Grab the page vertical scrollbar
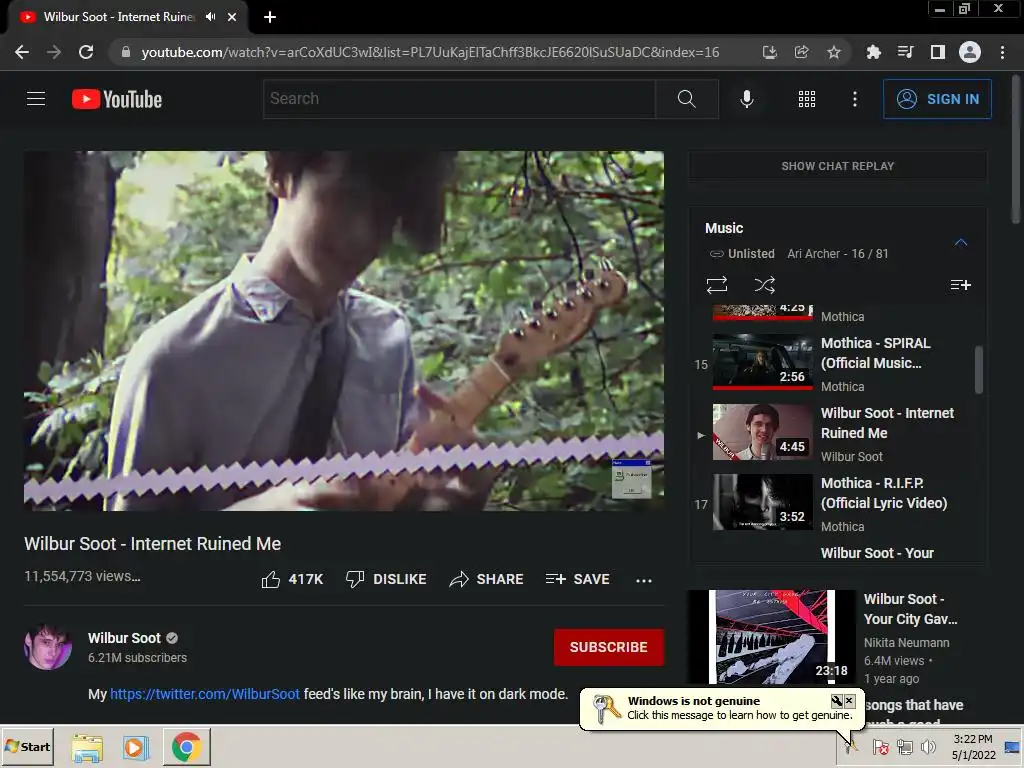This screenshot has width=1024, height=768. point(1016,150)
